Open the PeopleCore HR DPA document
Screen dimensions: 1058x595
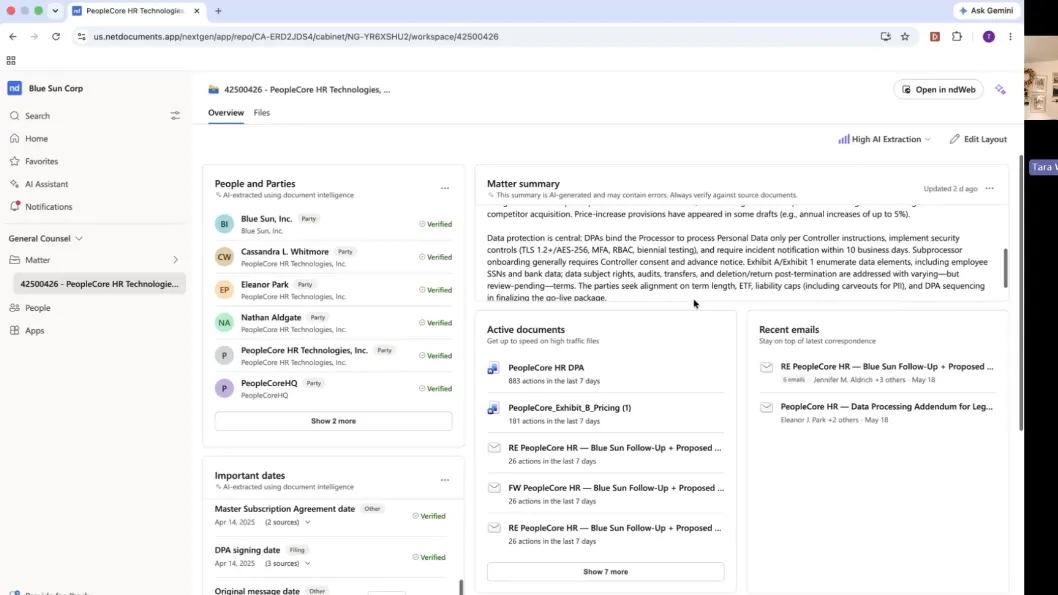tap(546, 368)
